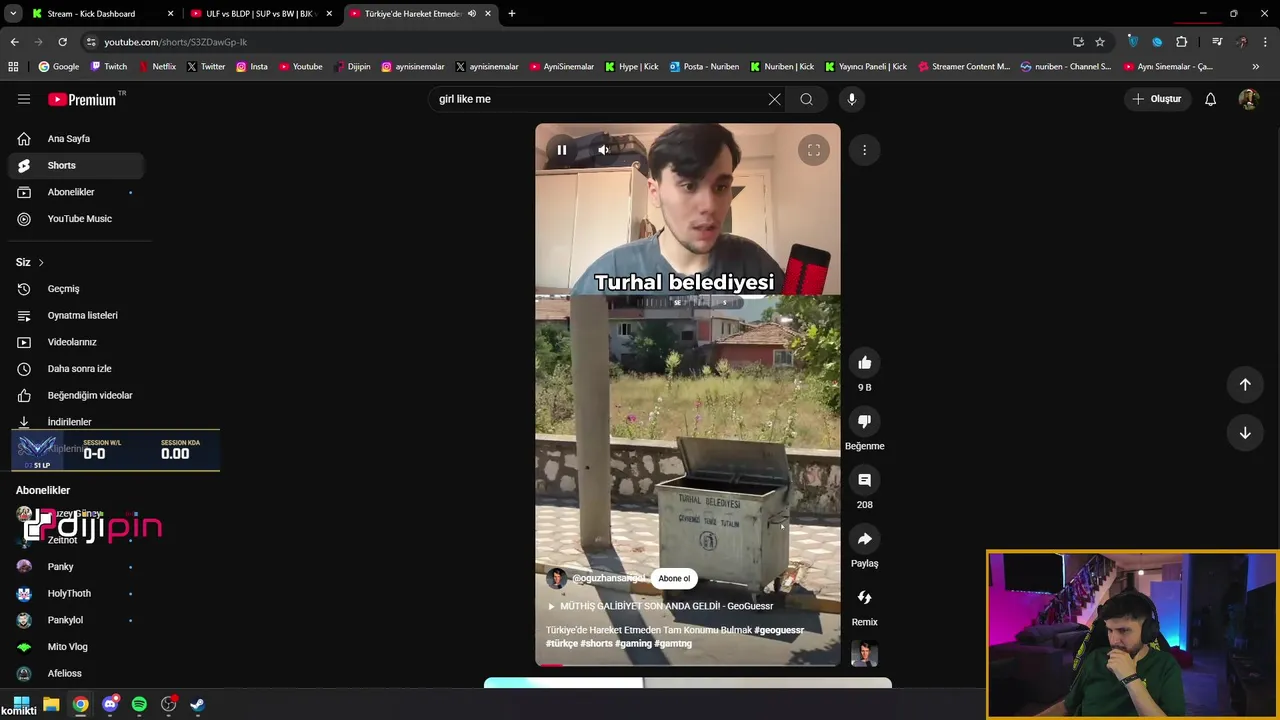Open Ana Sayfa in sidebar
1280x720 pixels.
pos(76,139)
